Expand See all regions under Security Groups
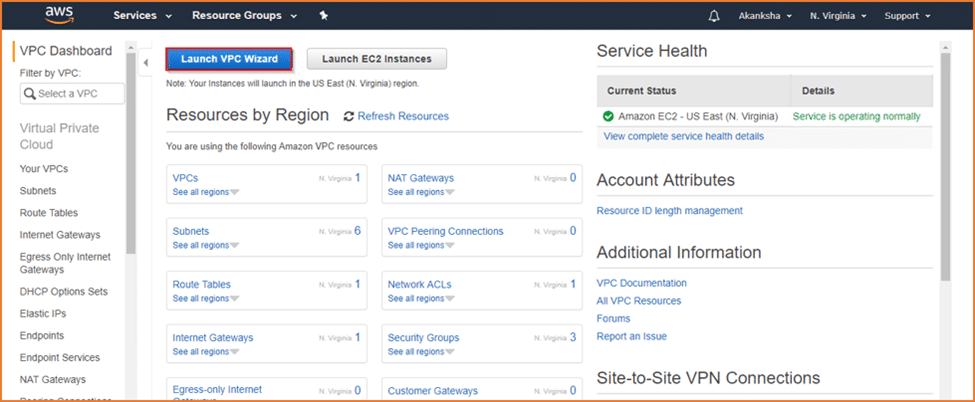 pos(421,352)
